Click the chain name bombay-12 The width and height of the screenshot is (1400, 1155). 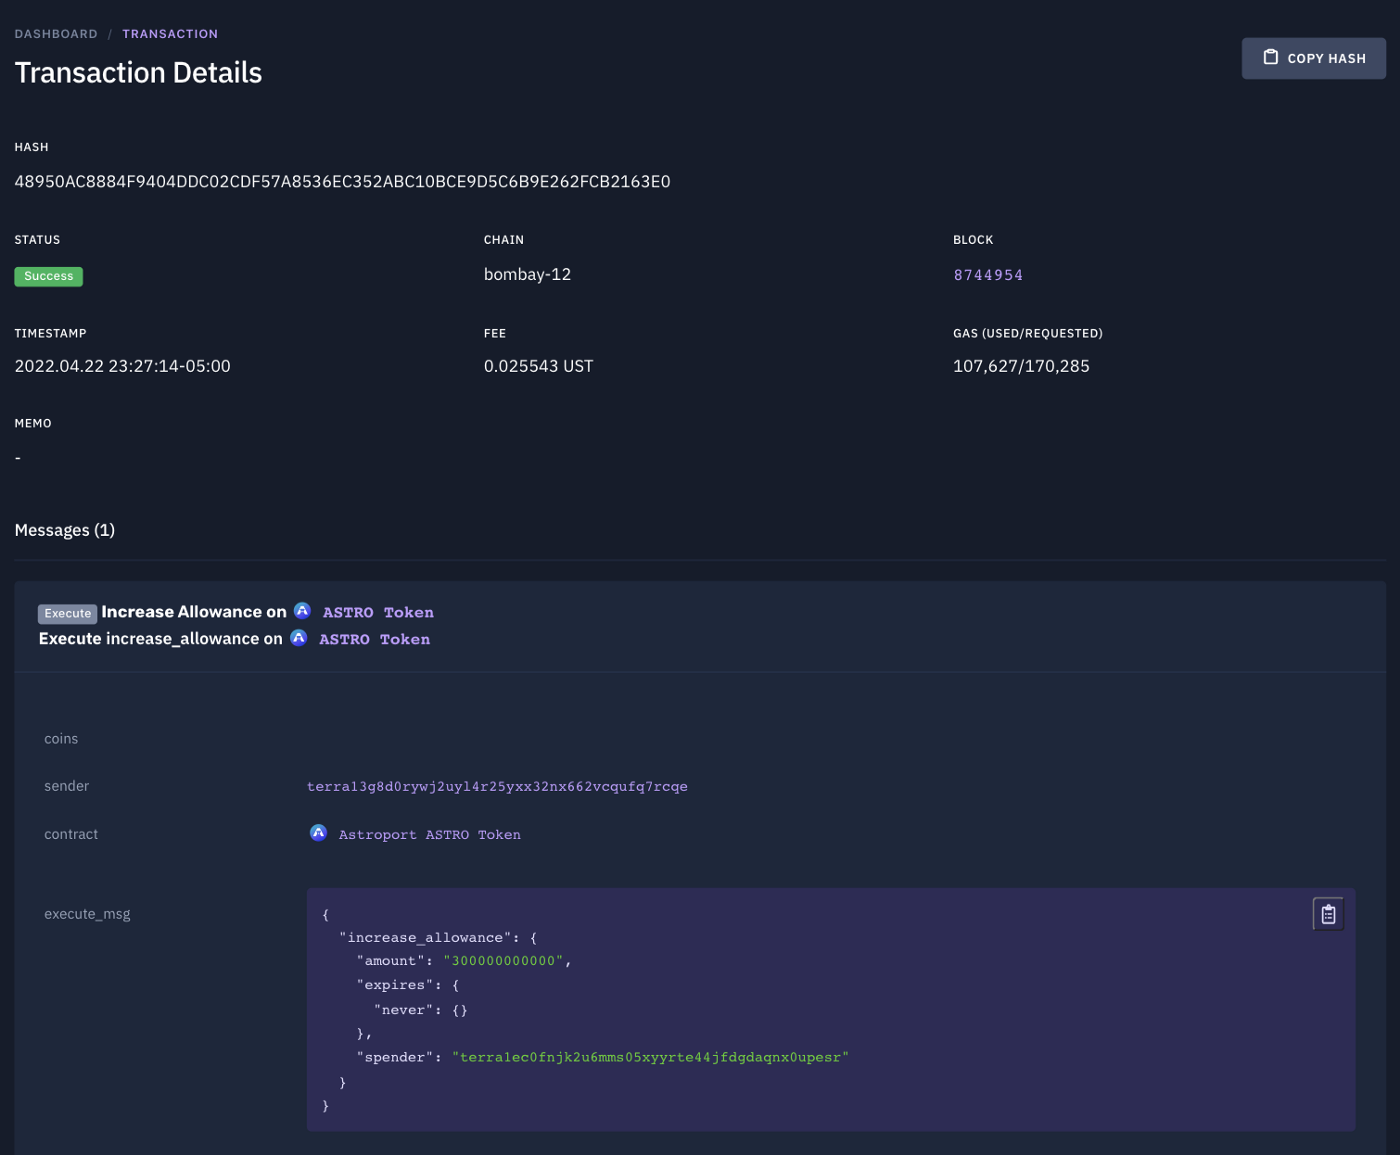coord(527,274)
